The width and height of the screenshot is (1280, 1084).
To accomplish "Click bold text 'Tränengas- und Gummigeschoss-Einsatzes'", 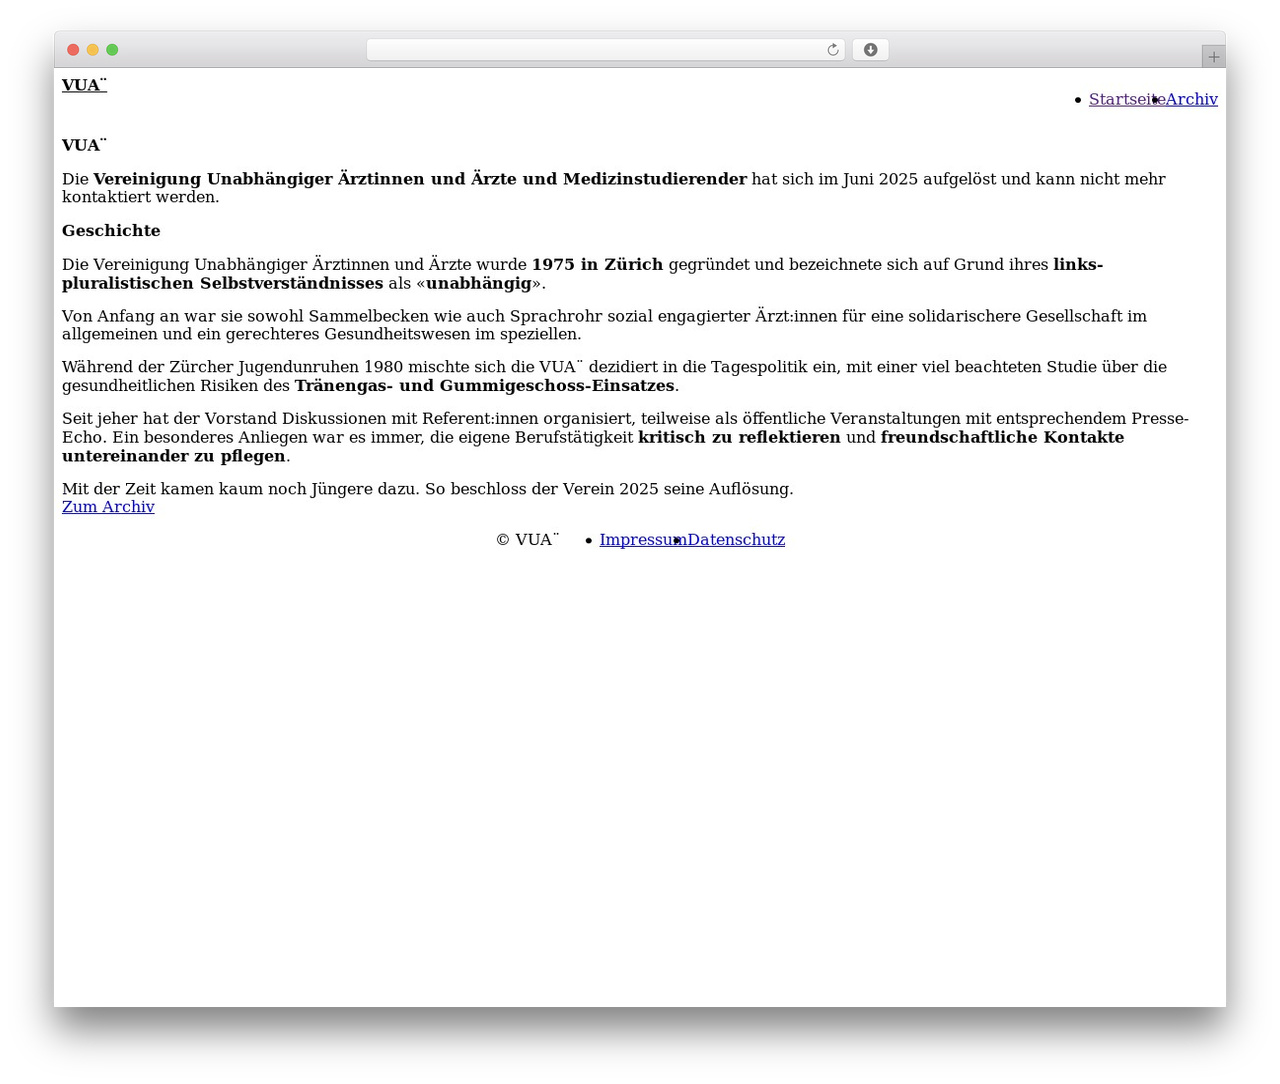I will 484,386.
